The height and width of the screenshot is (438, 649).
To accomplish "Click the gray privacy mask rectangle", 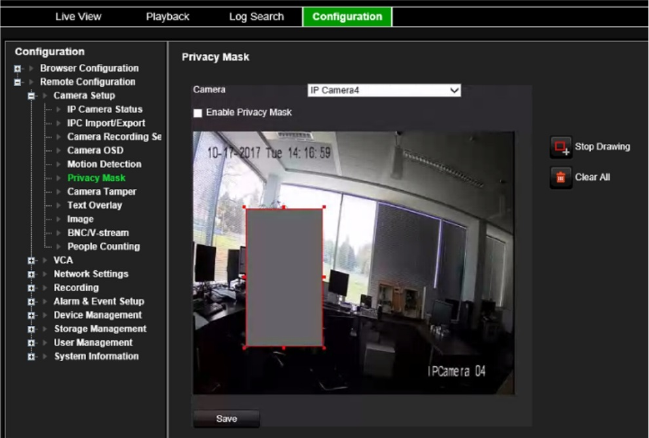I will tap(284, 277).
